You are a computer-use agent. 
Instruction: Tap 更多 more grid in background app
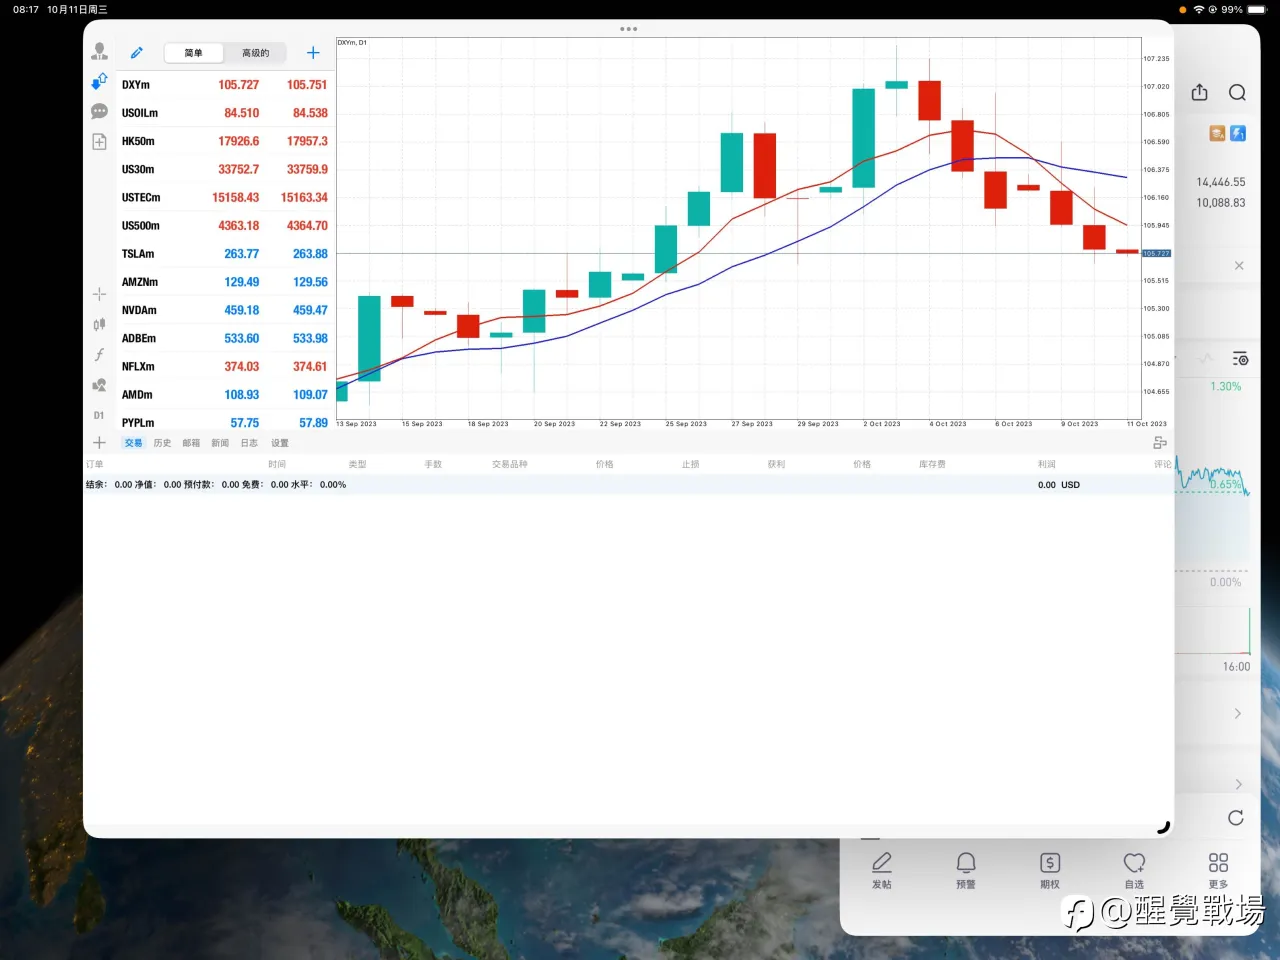1218,870
